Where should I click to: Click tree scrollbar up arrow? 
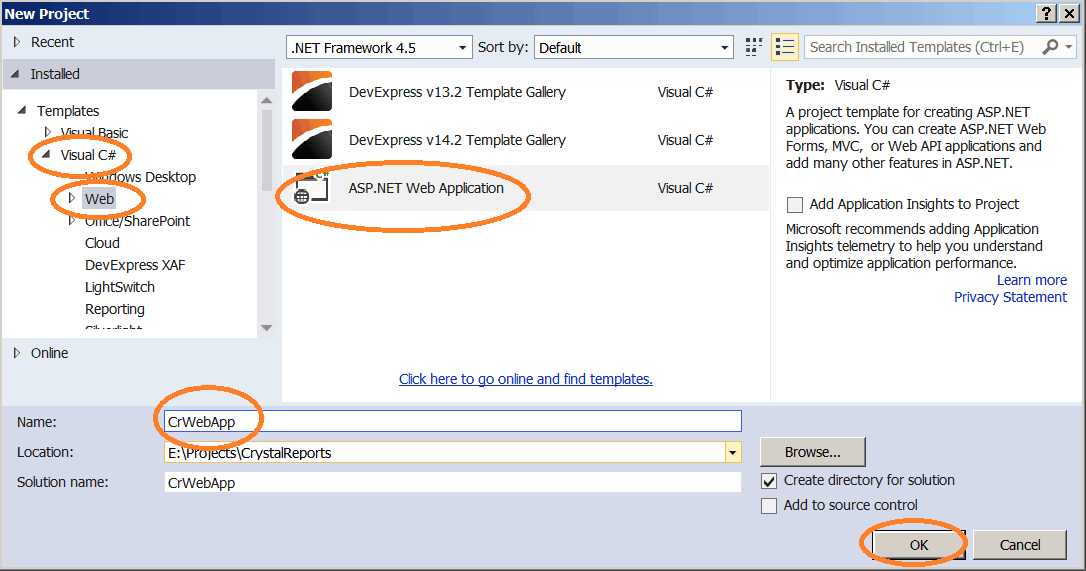click(267, 100)
